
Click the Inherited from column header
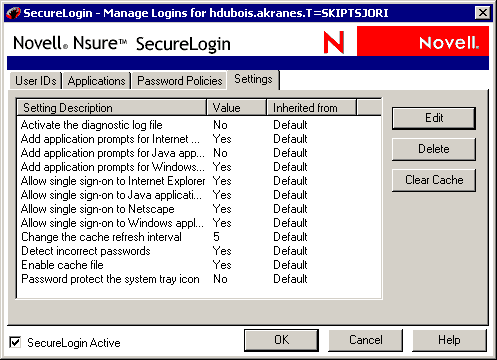(312, 108)
